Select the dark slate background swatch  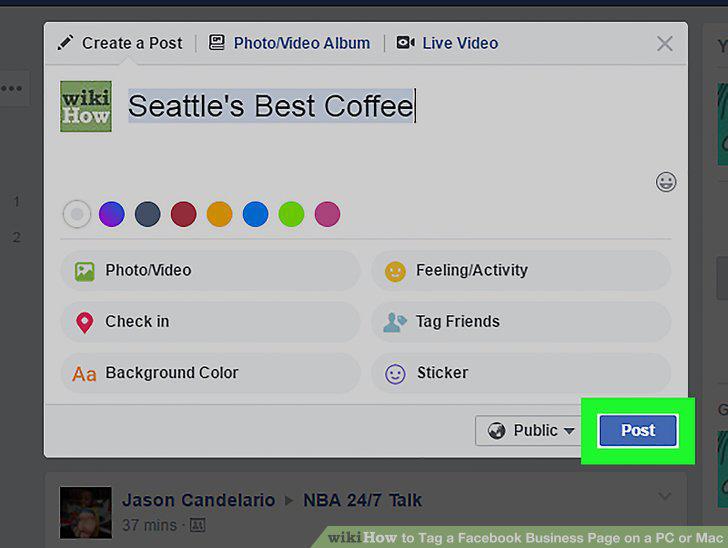pyautogui.click(x=148, y=214)
